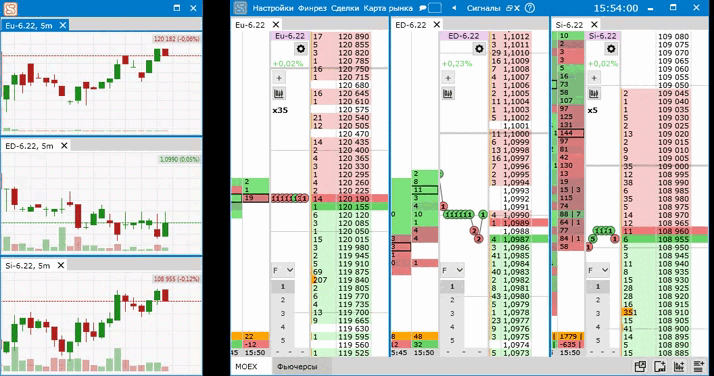This screenshot has width=714, height=376.
Task: Open the help question mark icon
Action: [x=530, y=8]
